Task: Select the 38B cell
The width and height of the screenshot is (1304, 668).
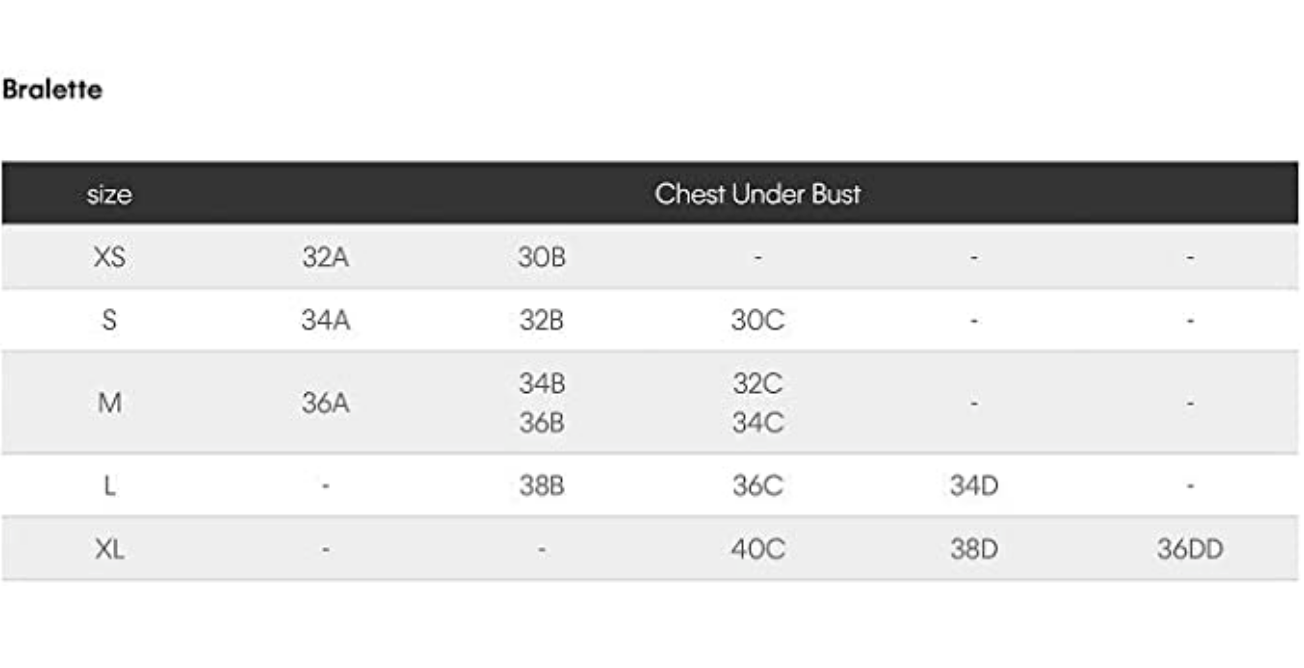Action: pos(541,486)
